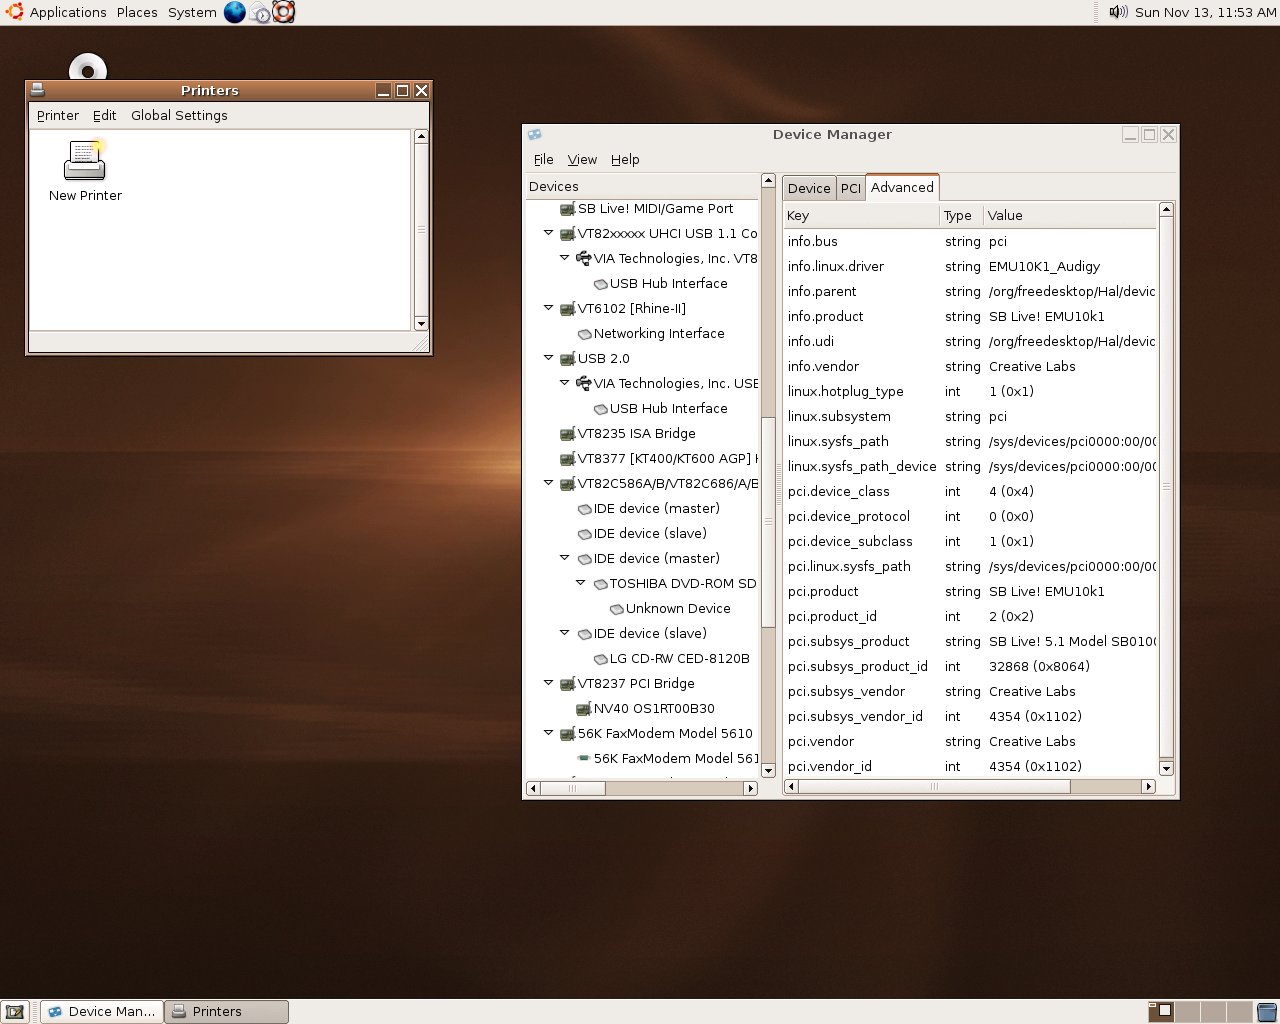
Task: Click the VT6102 [Rhine-II] device icon
Action: point(567,309)
